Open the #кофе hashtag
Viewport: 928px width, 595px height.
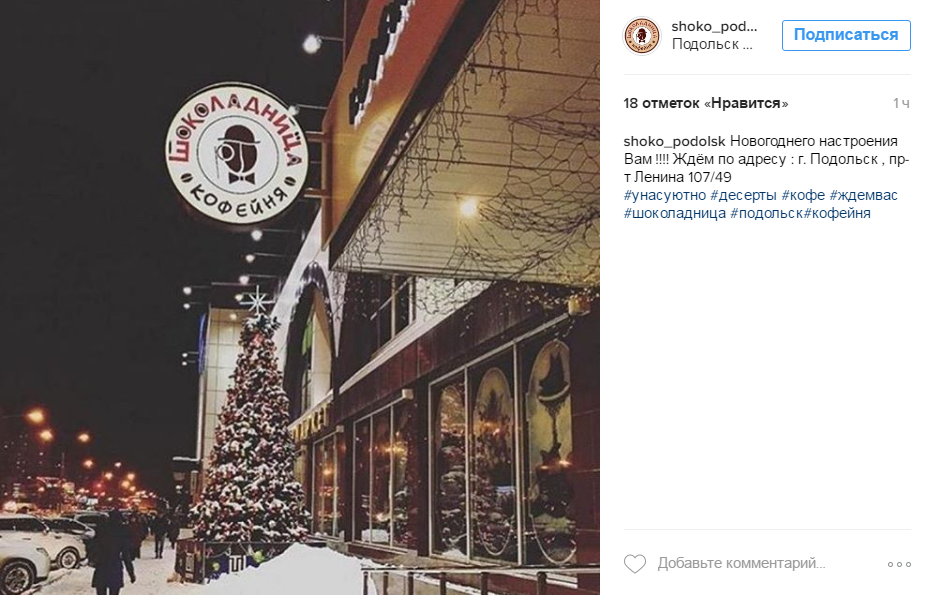tap(803, 195)
